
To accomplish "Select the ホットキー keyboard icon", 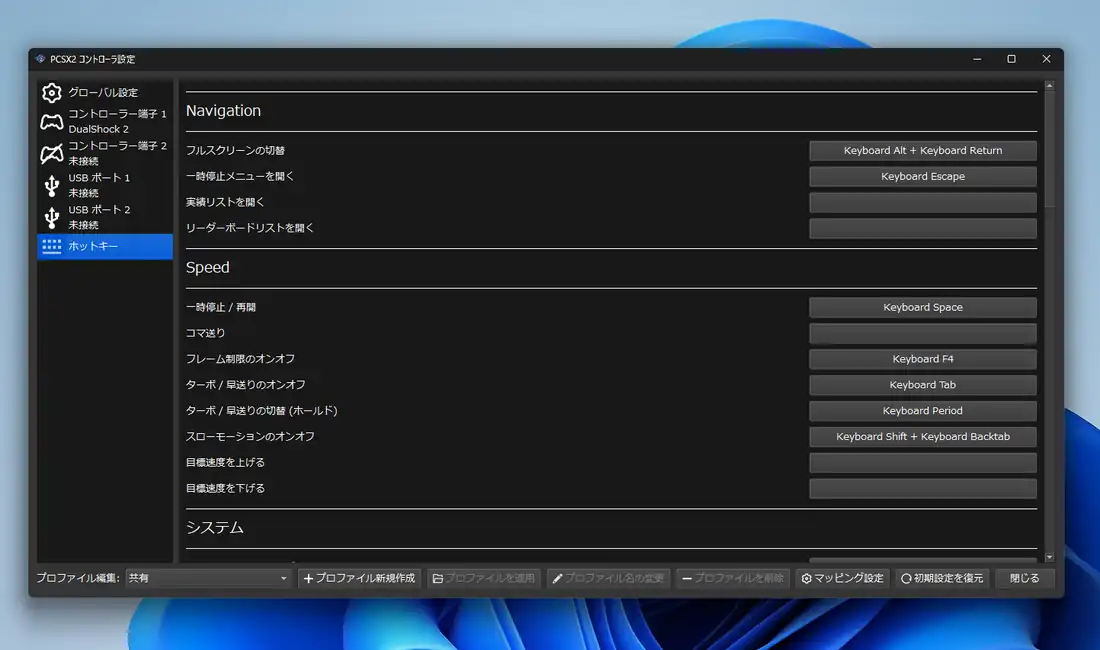I will (x=51, y=246).
